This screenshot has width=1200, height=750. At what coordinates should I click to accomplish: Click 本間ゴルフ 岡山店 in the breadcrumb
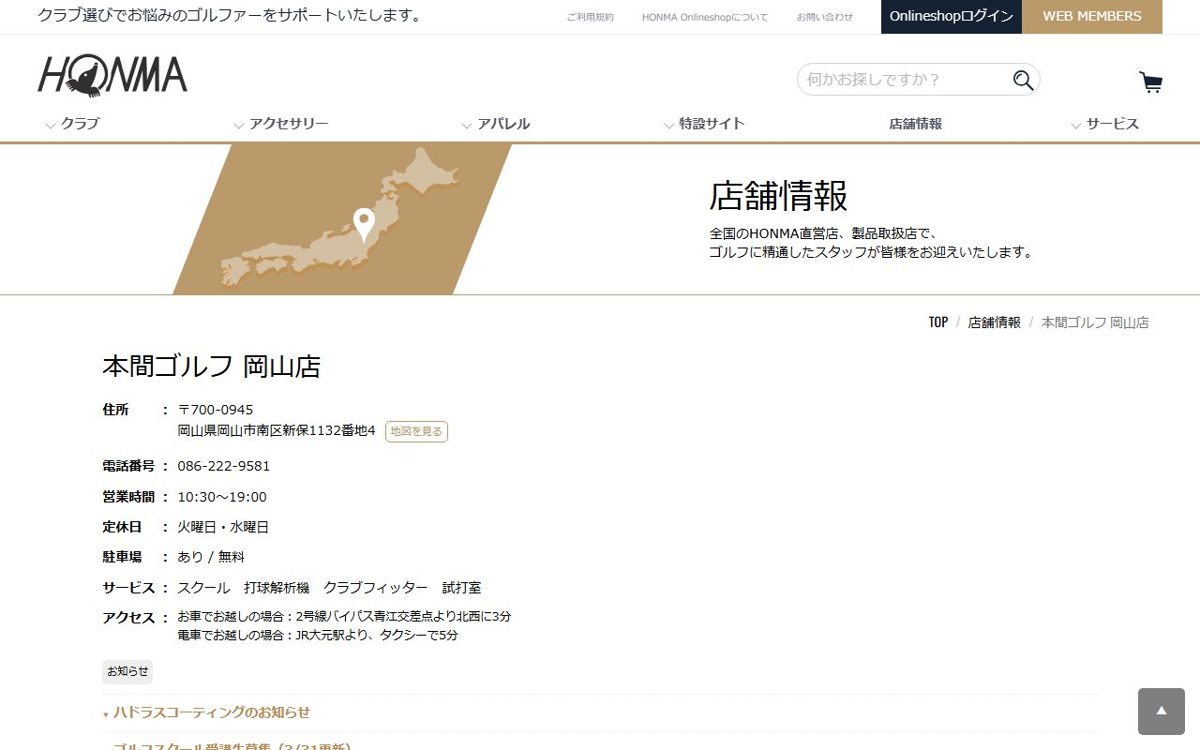[1095, 322]
